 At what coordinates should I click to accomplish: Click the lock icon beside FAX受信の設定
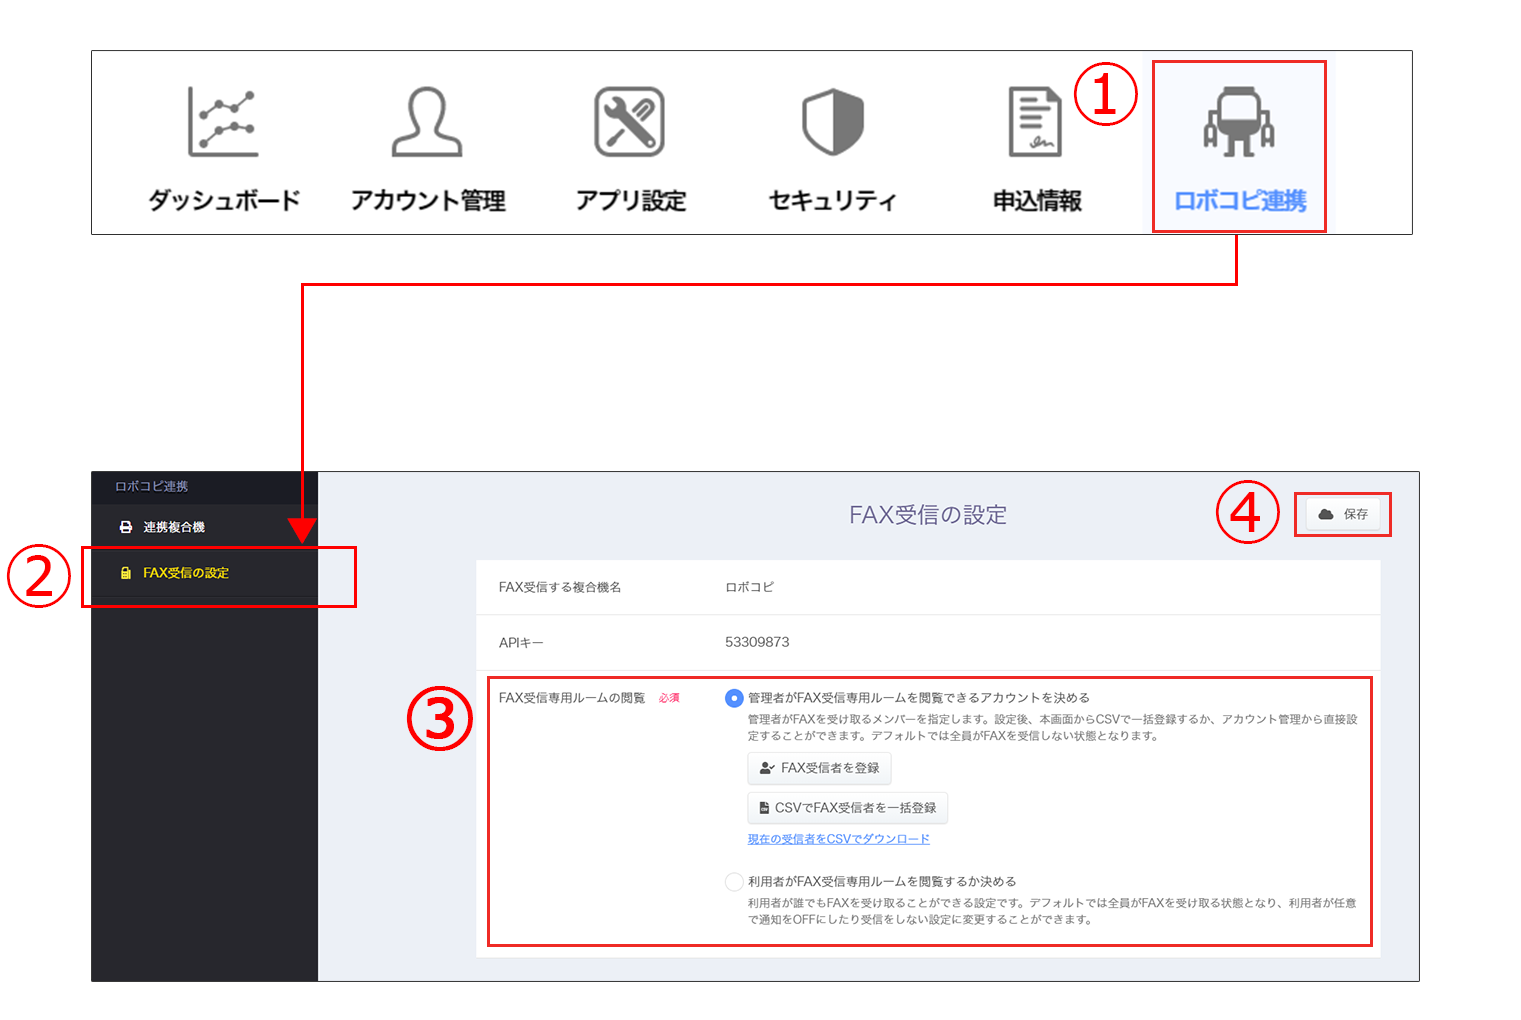(126, 573)
